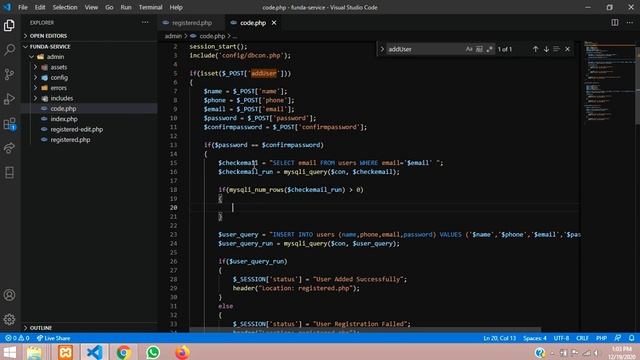Open the Windows Start button
The width and height of the screenshot is (640, 360).
click(x=9, y=352)
